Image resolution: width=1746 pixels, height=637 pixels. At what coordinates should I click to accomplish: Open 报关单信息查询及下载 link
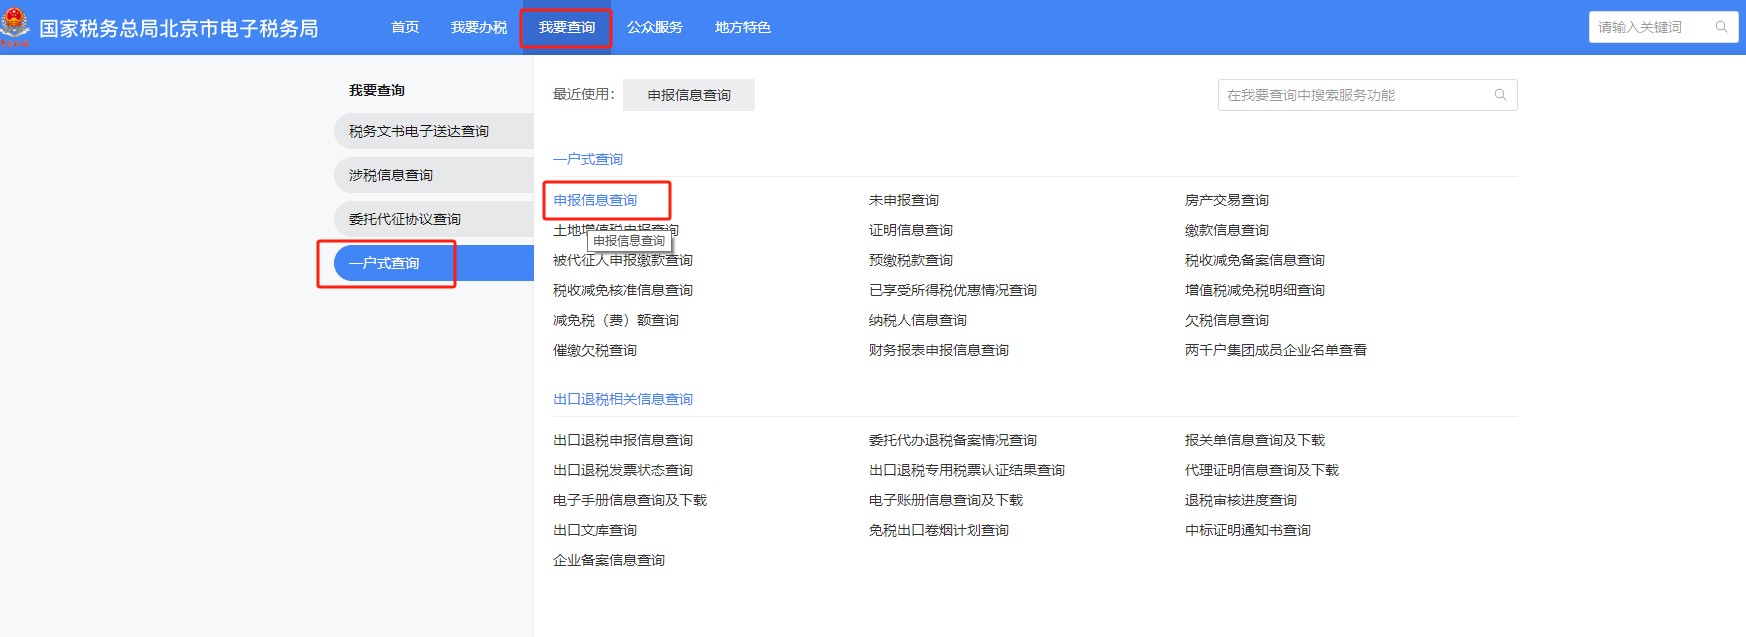pos(1255,440)
